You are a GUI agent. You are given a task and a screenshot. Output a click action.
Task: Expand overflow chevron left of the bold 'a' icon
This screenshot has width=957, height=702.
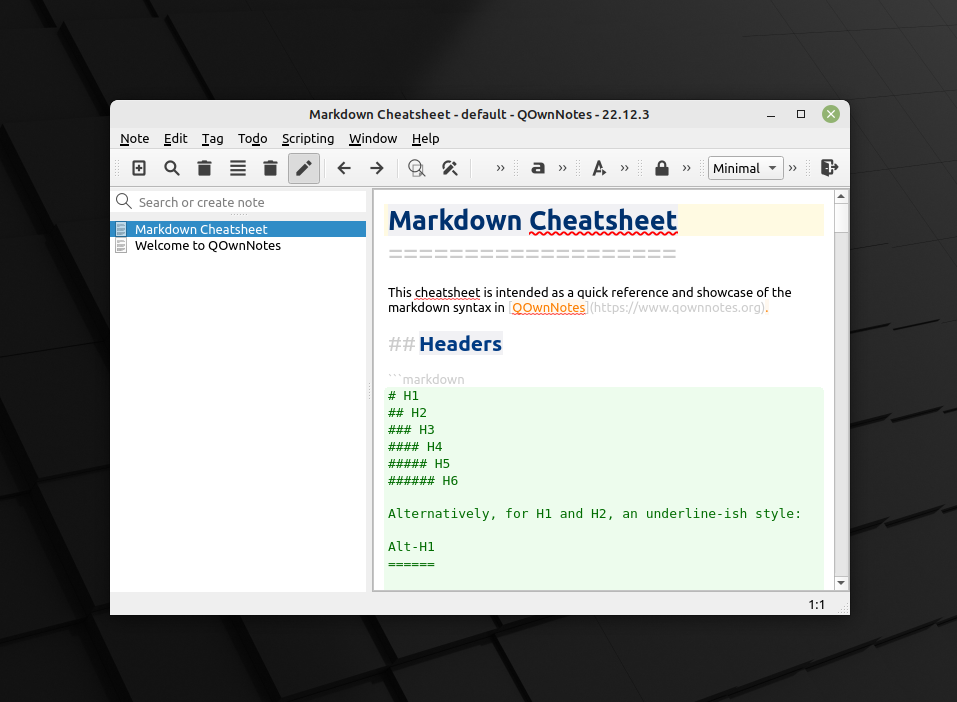[x=500, y=168]
